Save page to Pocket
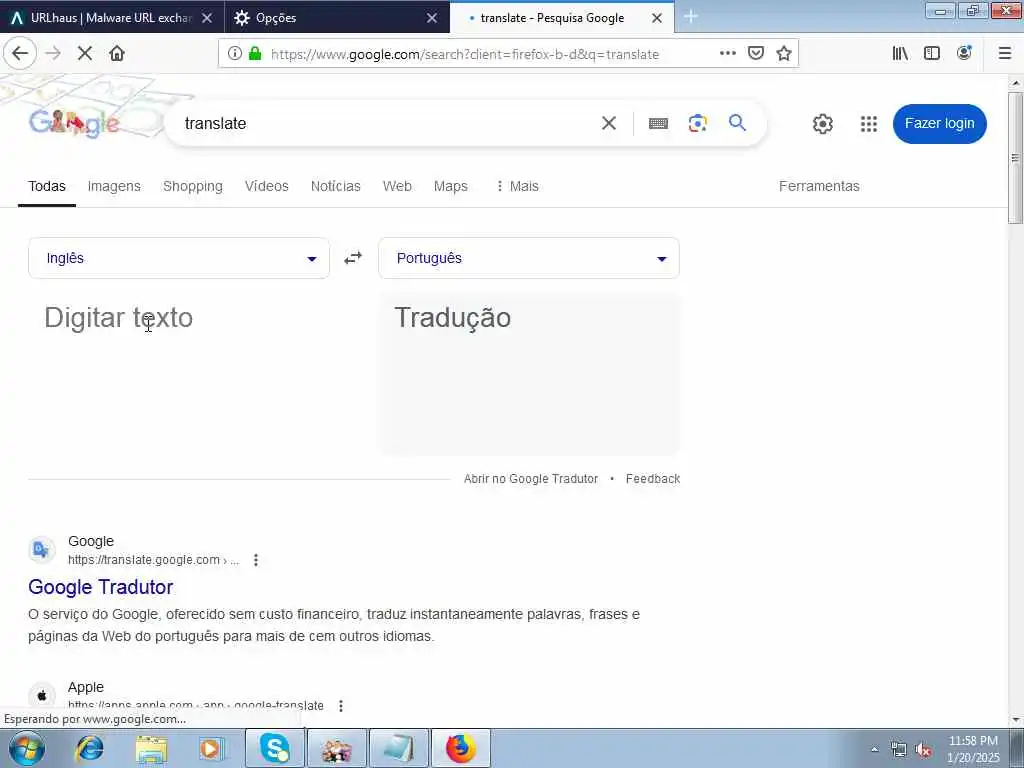This screenshot has width=1024, height=768. (756, 54)
